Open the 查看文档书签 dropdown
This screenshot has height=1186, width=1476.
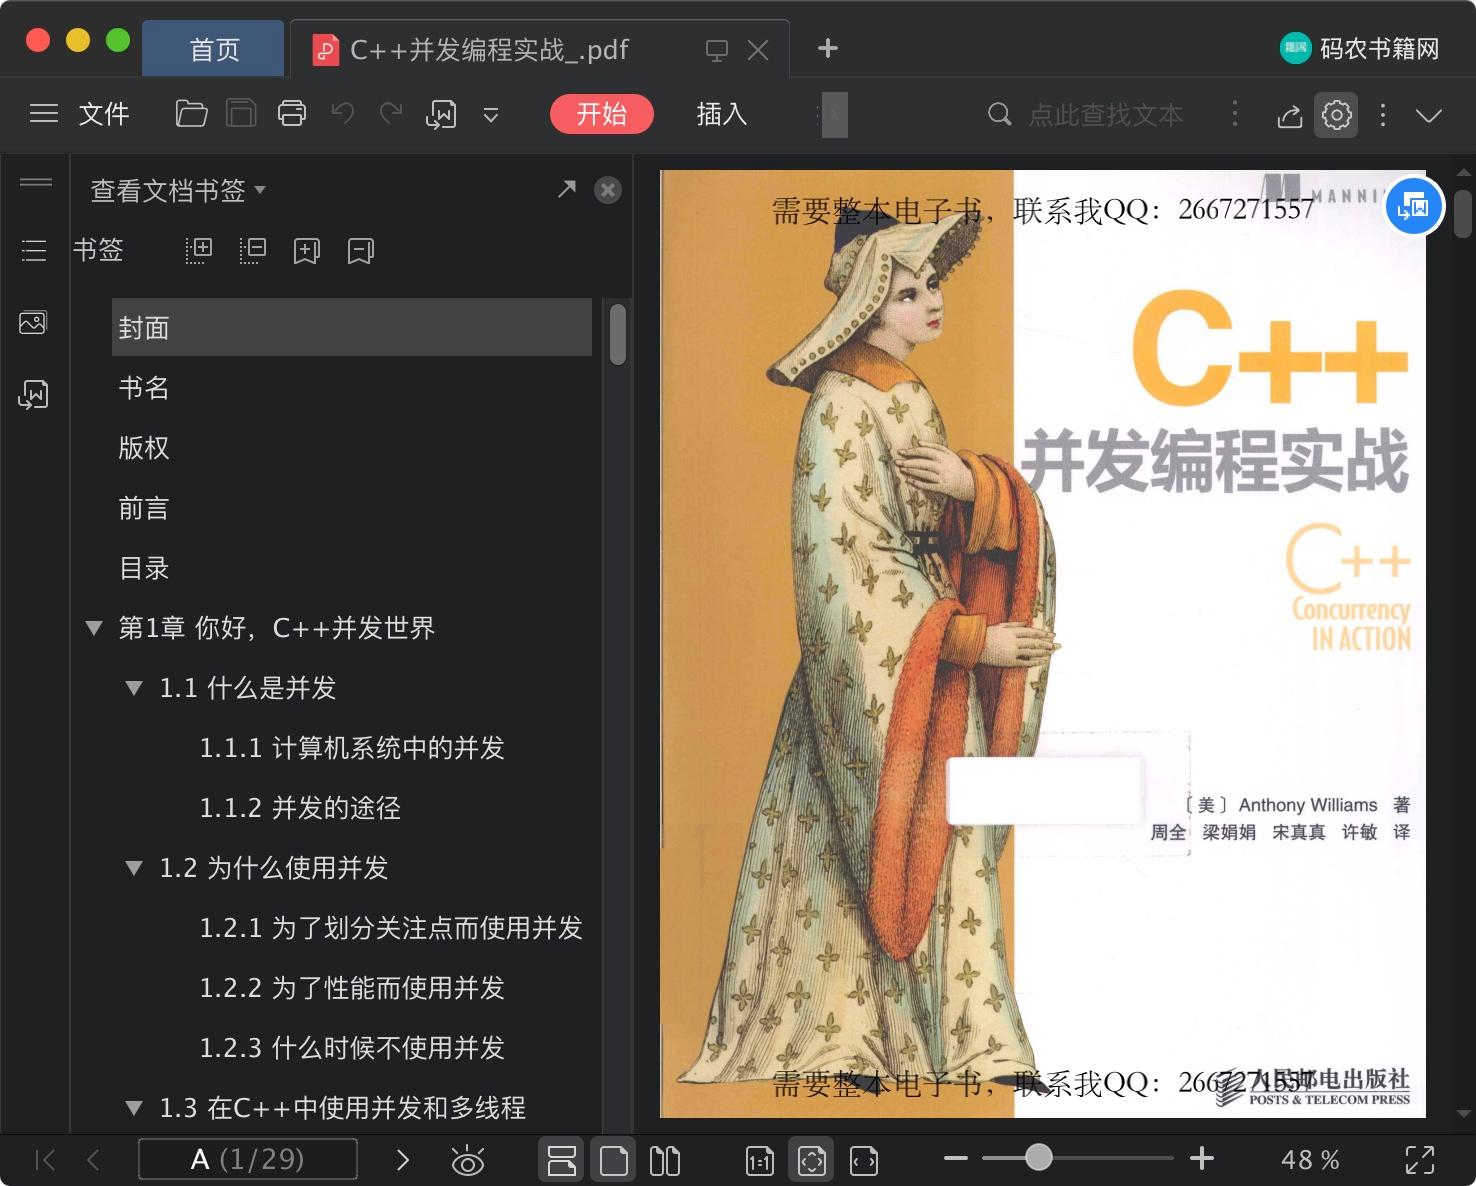(x=178, y=190)
